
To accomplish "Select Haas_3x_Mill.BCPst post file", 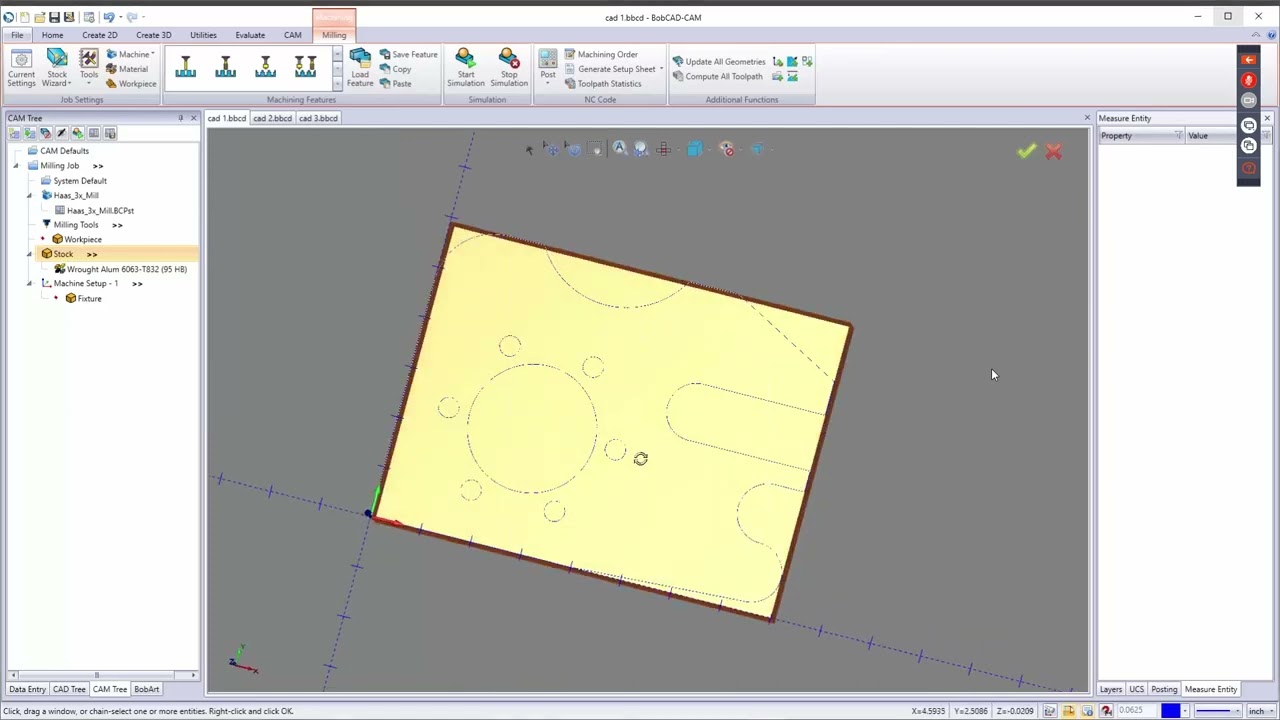I will click(x=94, y=210).
